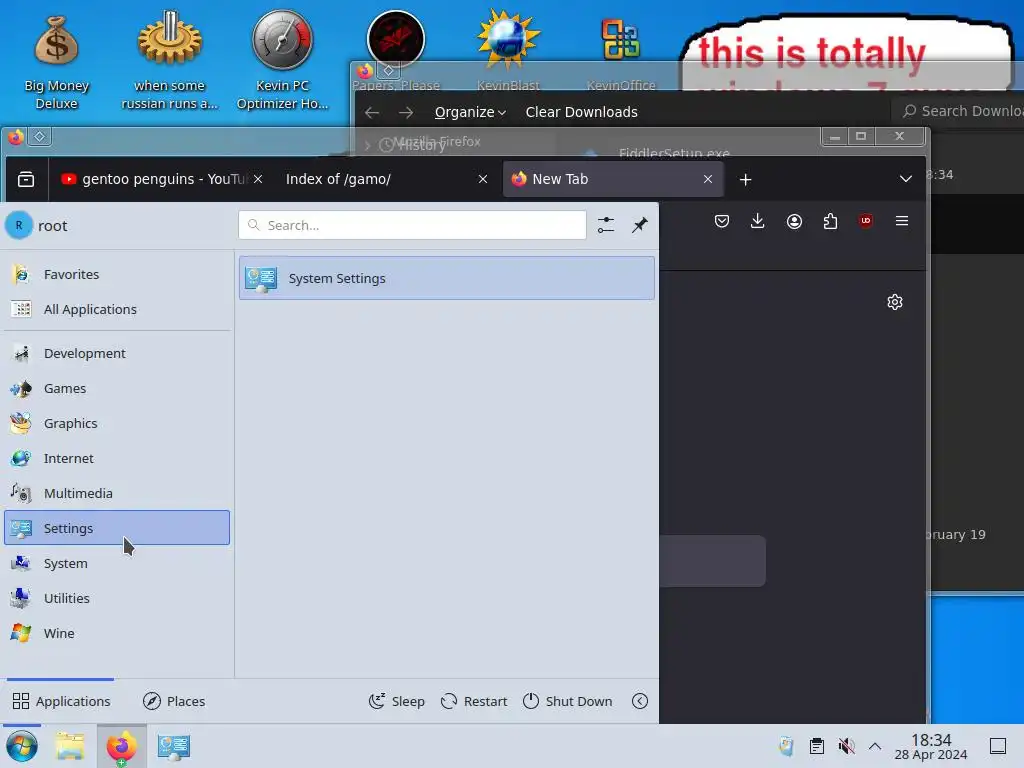Screen dimensions: 1024x768
Task: Open the launcher configure sliders icon
Action: [605, 225]
